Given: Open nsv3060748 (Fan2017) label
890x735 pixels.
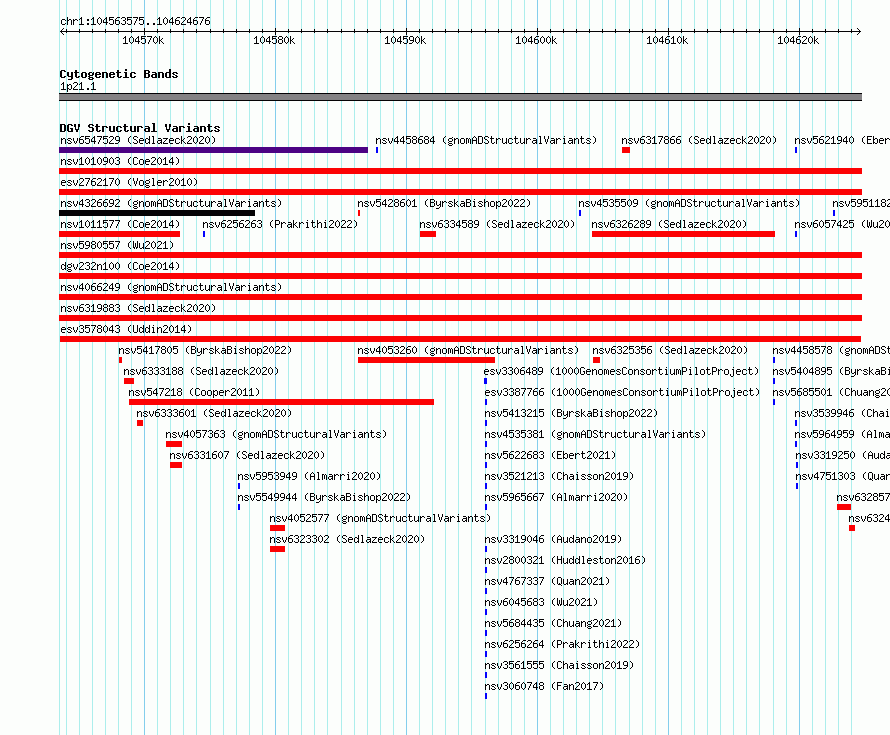Looking at the screenshot, I should 544,686.
